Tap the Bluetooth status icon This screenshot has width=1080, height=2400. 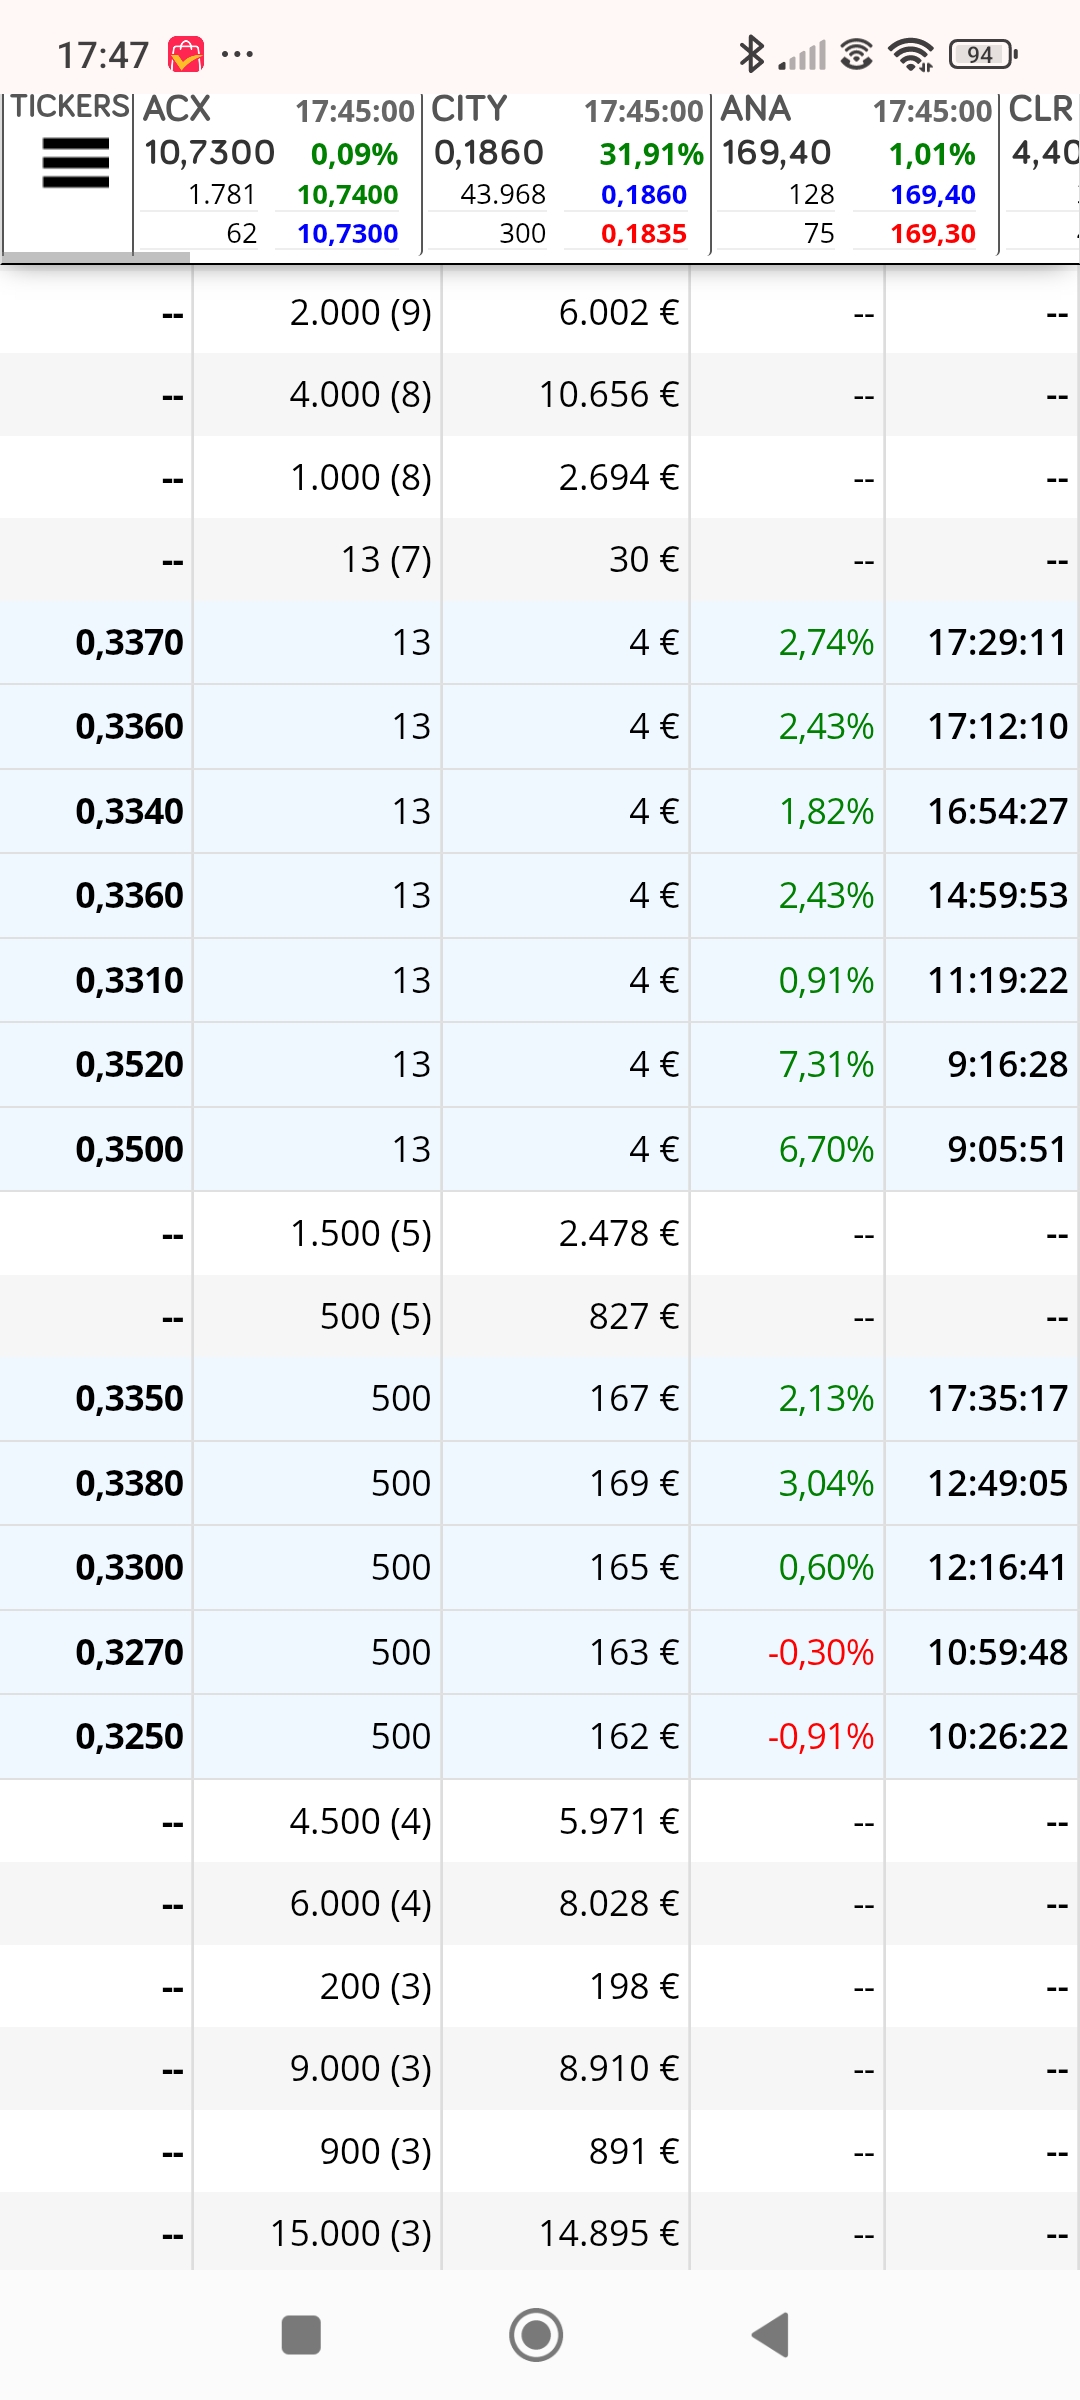750,54
